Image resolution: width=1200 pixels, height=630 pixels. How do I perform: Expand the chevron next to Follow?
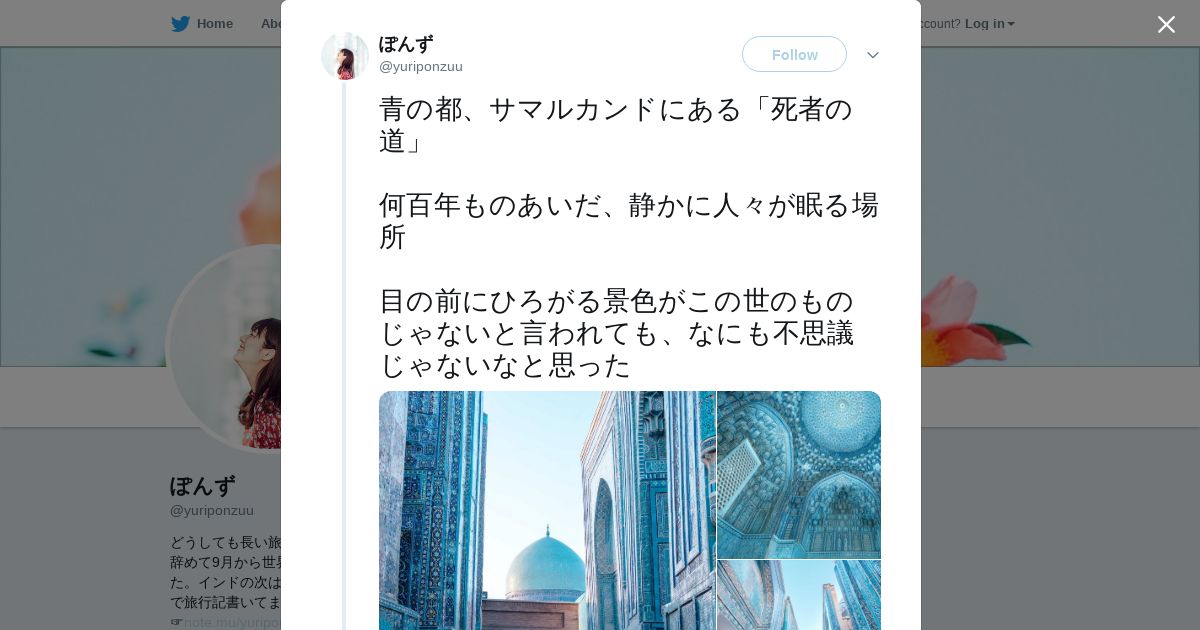(x=873, y=55)
